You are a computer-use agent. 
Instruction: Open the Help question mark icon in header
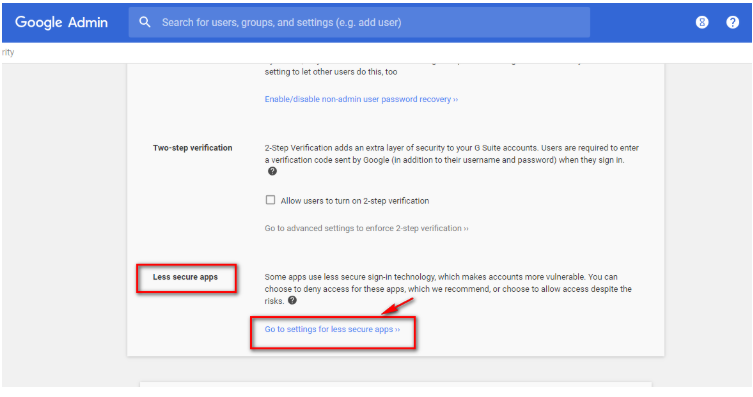coord(732,22)
